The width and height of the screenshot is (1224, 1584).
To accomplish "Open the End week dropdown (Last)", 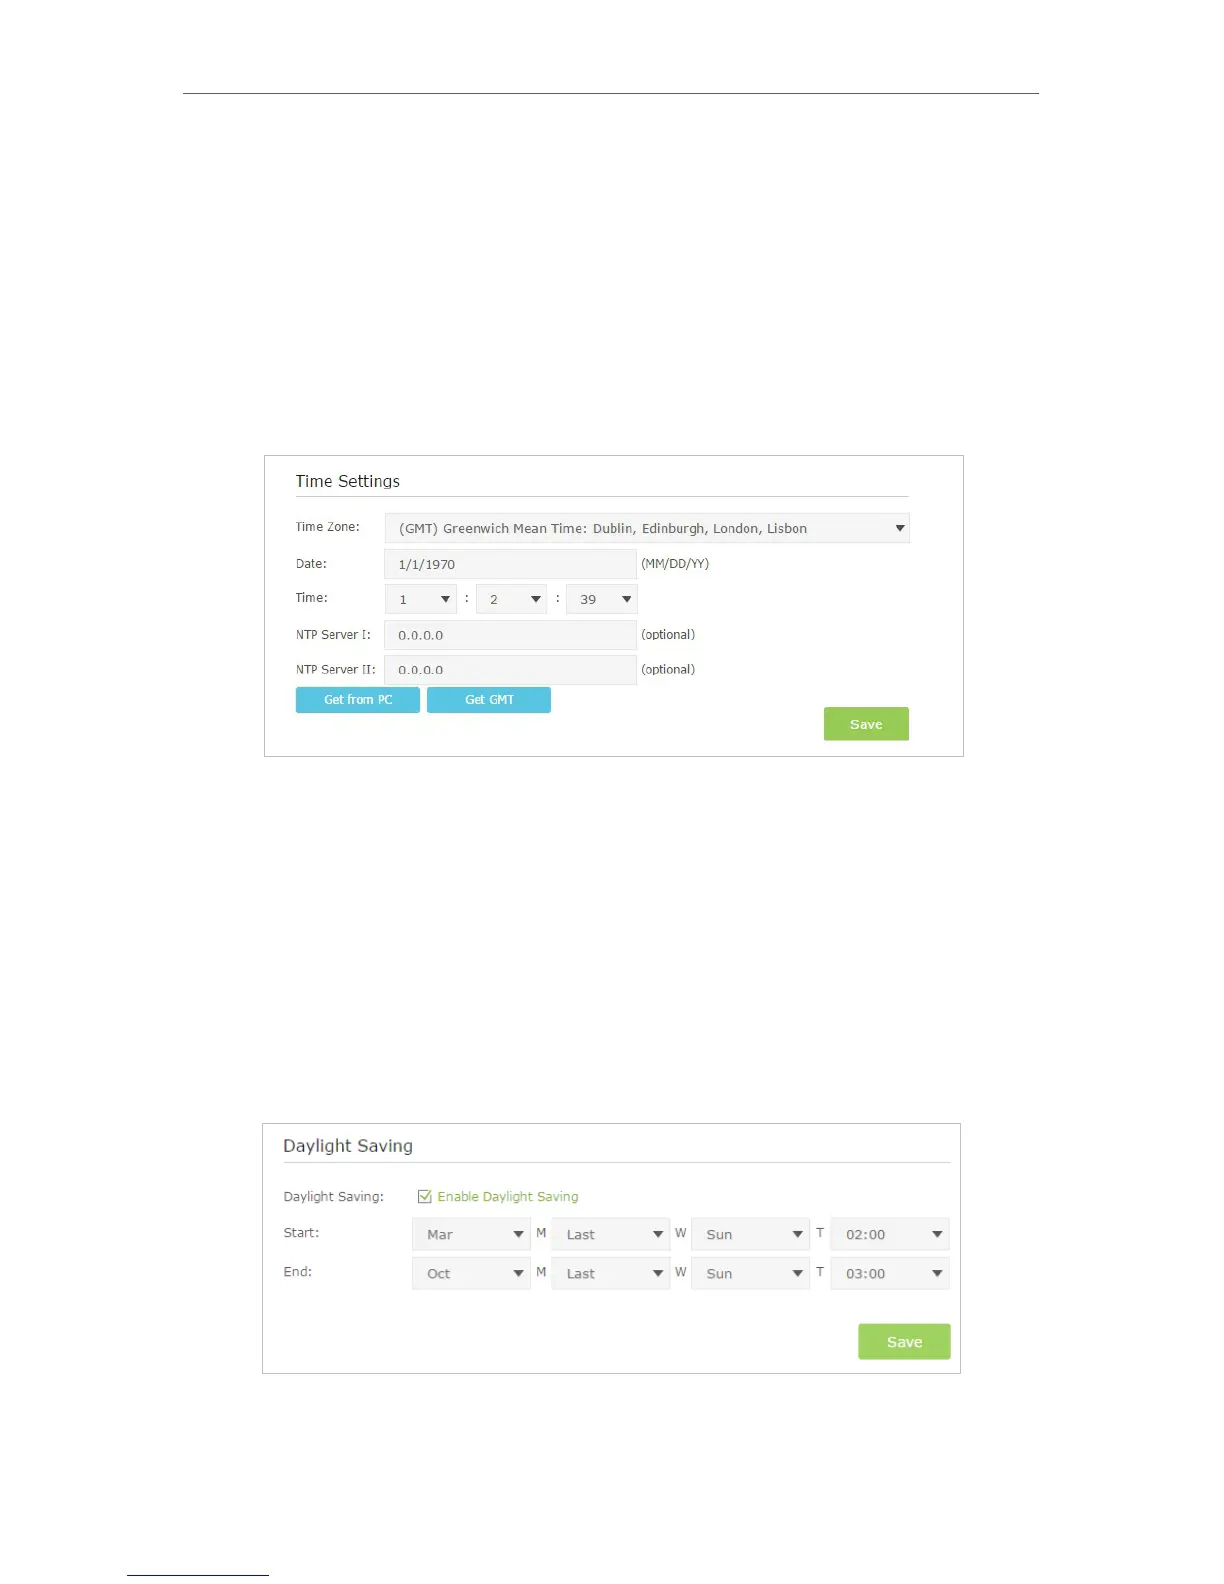I will (610, 1273).
